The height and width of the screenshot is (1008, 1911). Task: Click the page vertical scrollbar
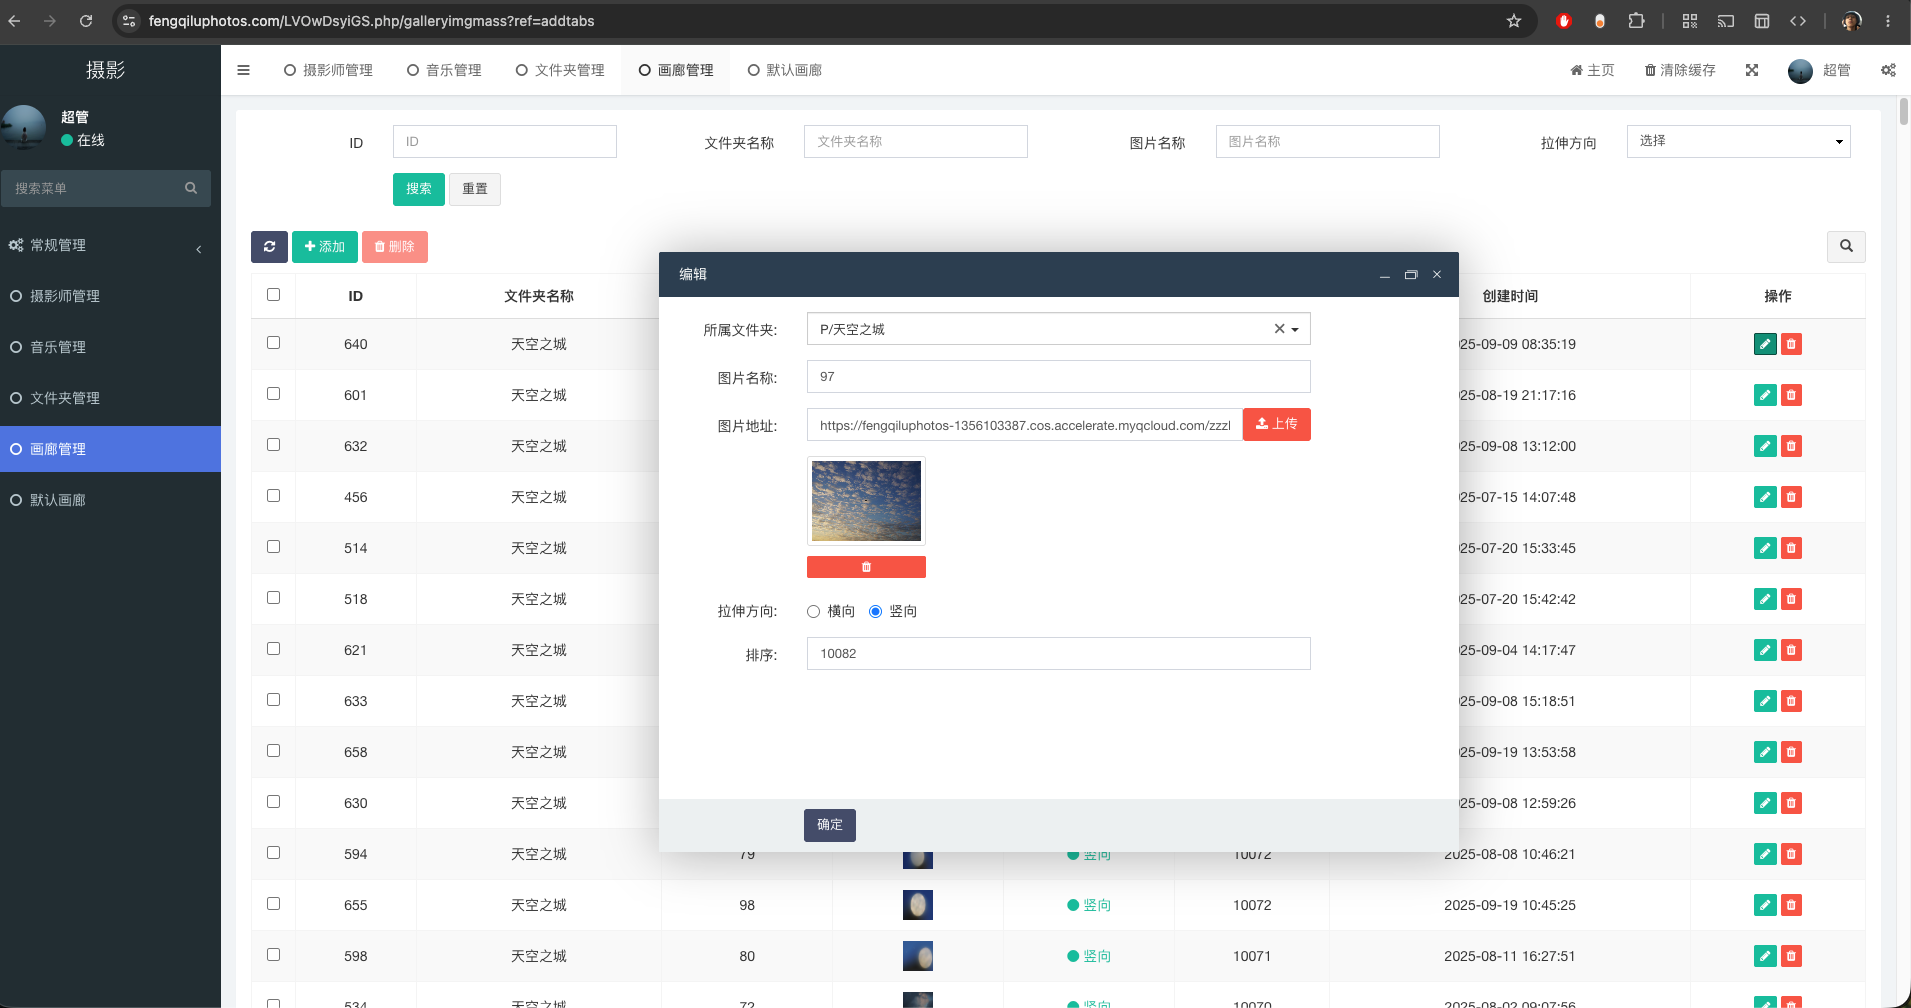coord(1904,111)
